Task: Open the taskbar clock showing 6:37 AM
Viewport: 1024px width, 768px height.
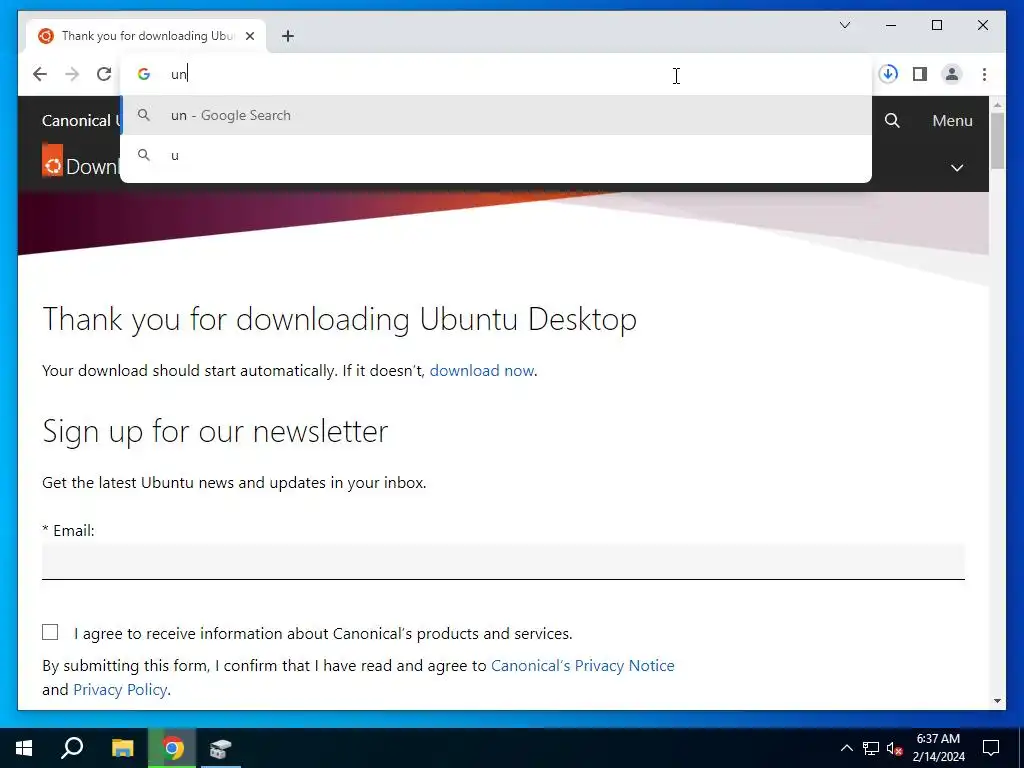Action: pyautogui.click(x=938, y=748)
